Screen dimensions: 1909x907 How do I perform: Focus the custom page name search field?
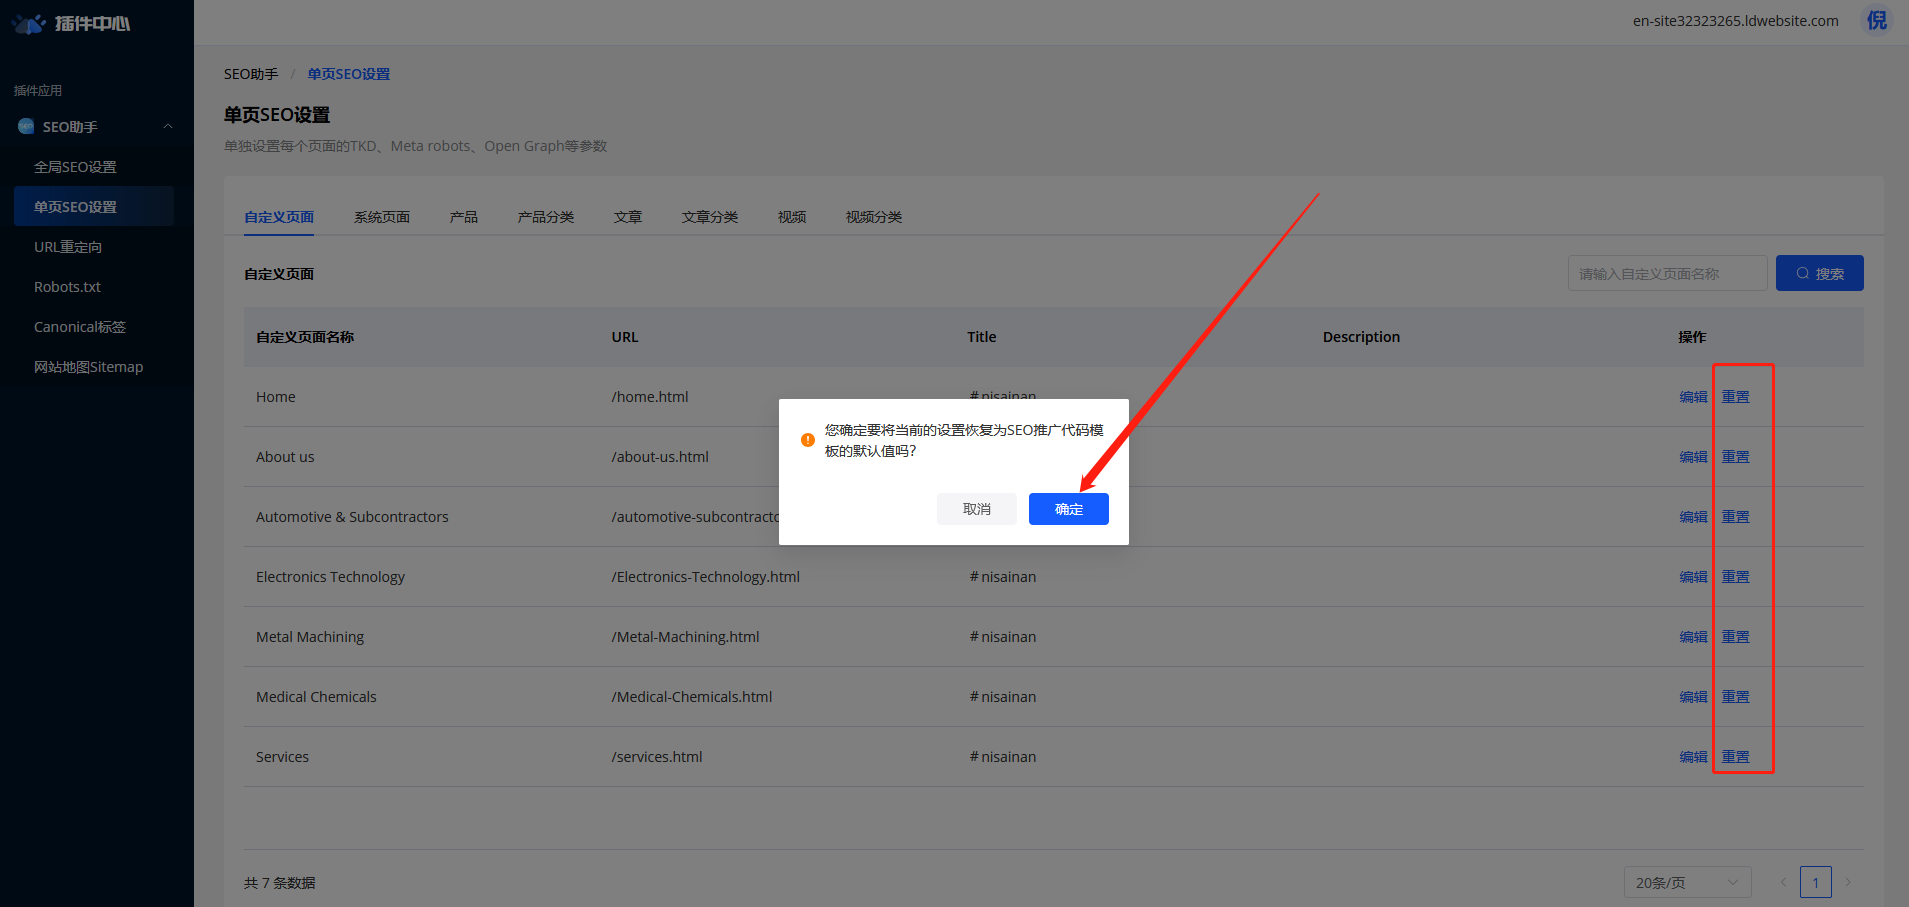(x=1667, y=273)
